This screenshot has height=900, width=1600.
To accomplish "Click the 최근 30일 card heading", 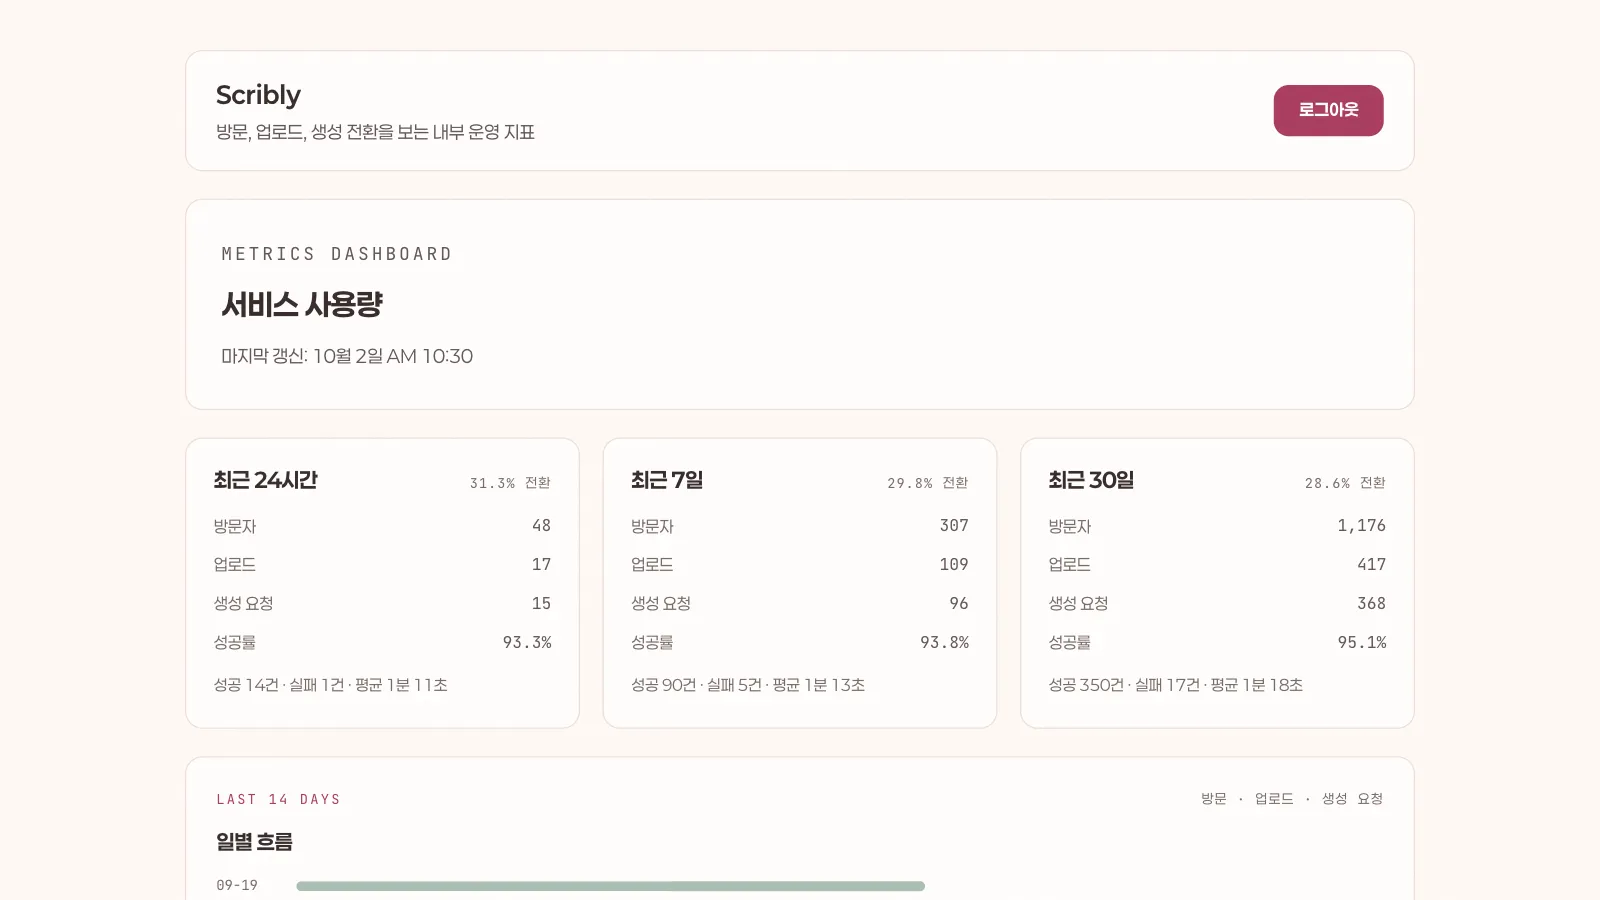I will tap(1091, 480).
